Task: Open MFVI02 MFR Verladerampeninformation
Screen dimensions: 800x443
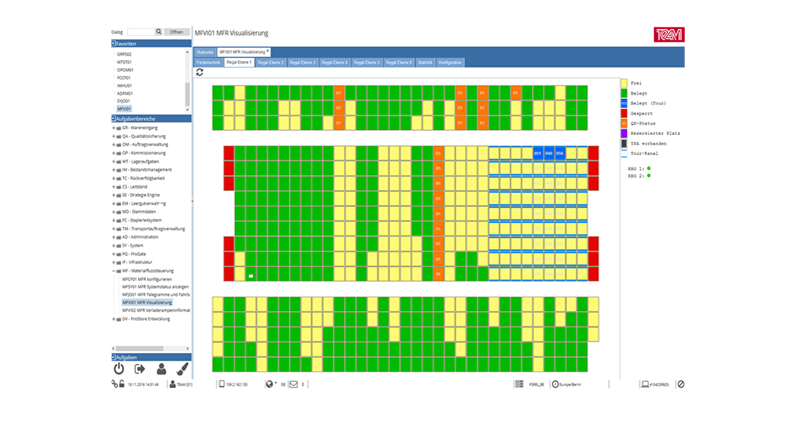Action: (x=156, y=310)
